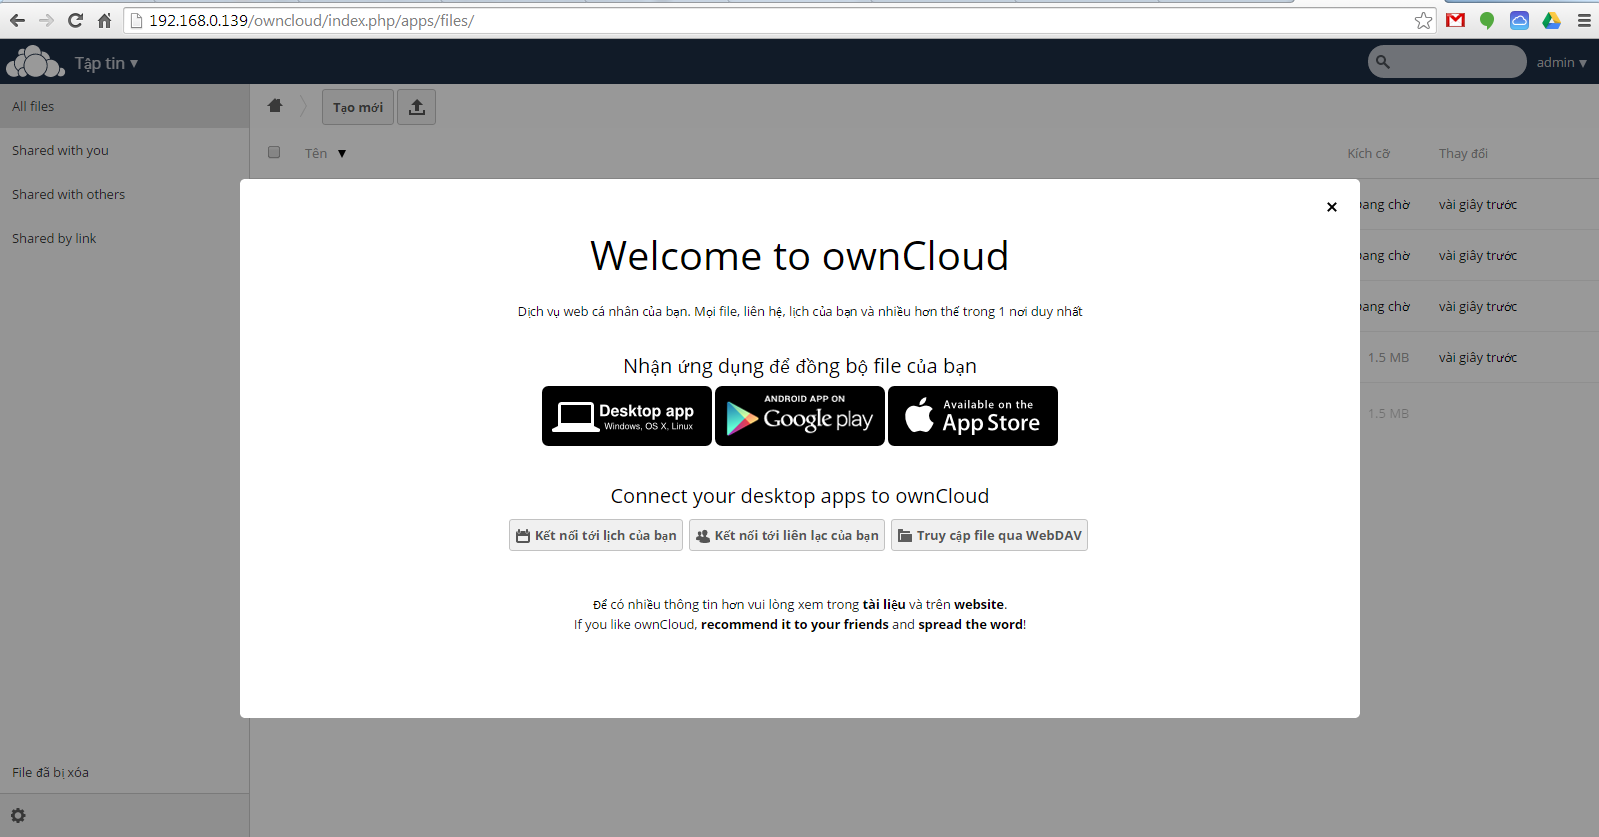1599x837 pixels.
Task: Click the upload file icon button
Action: coord(417,107)
